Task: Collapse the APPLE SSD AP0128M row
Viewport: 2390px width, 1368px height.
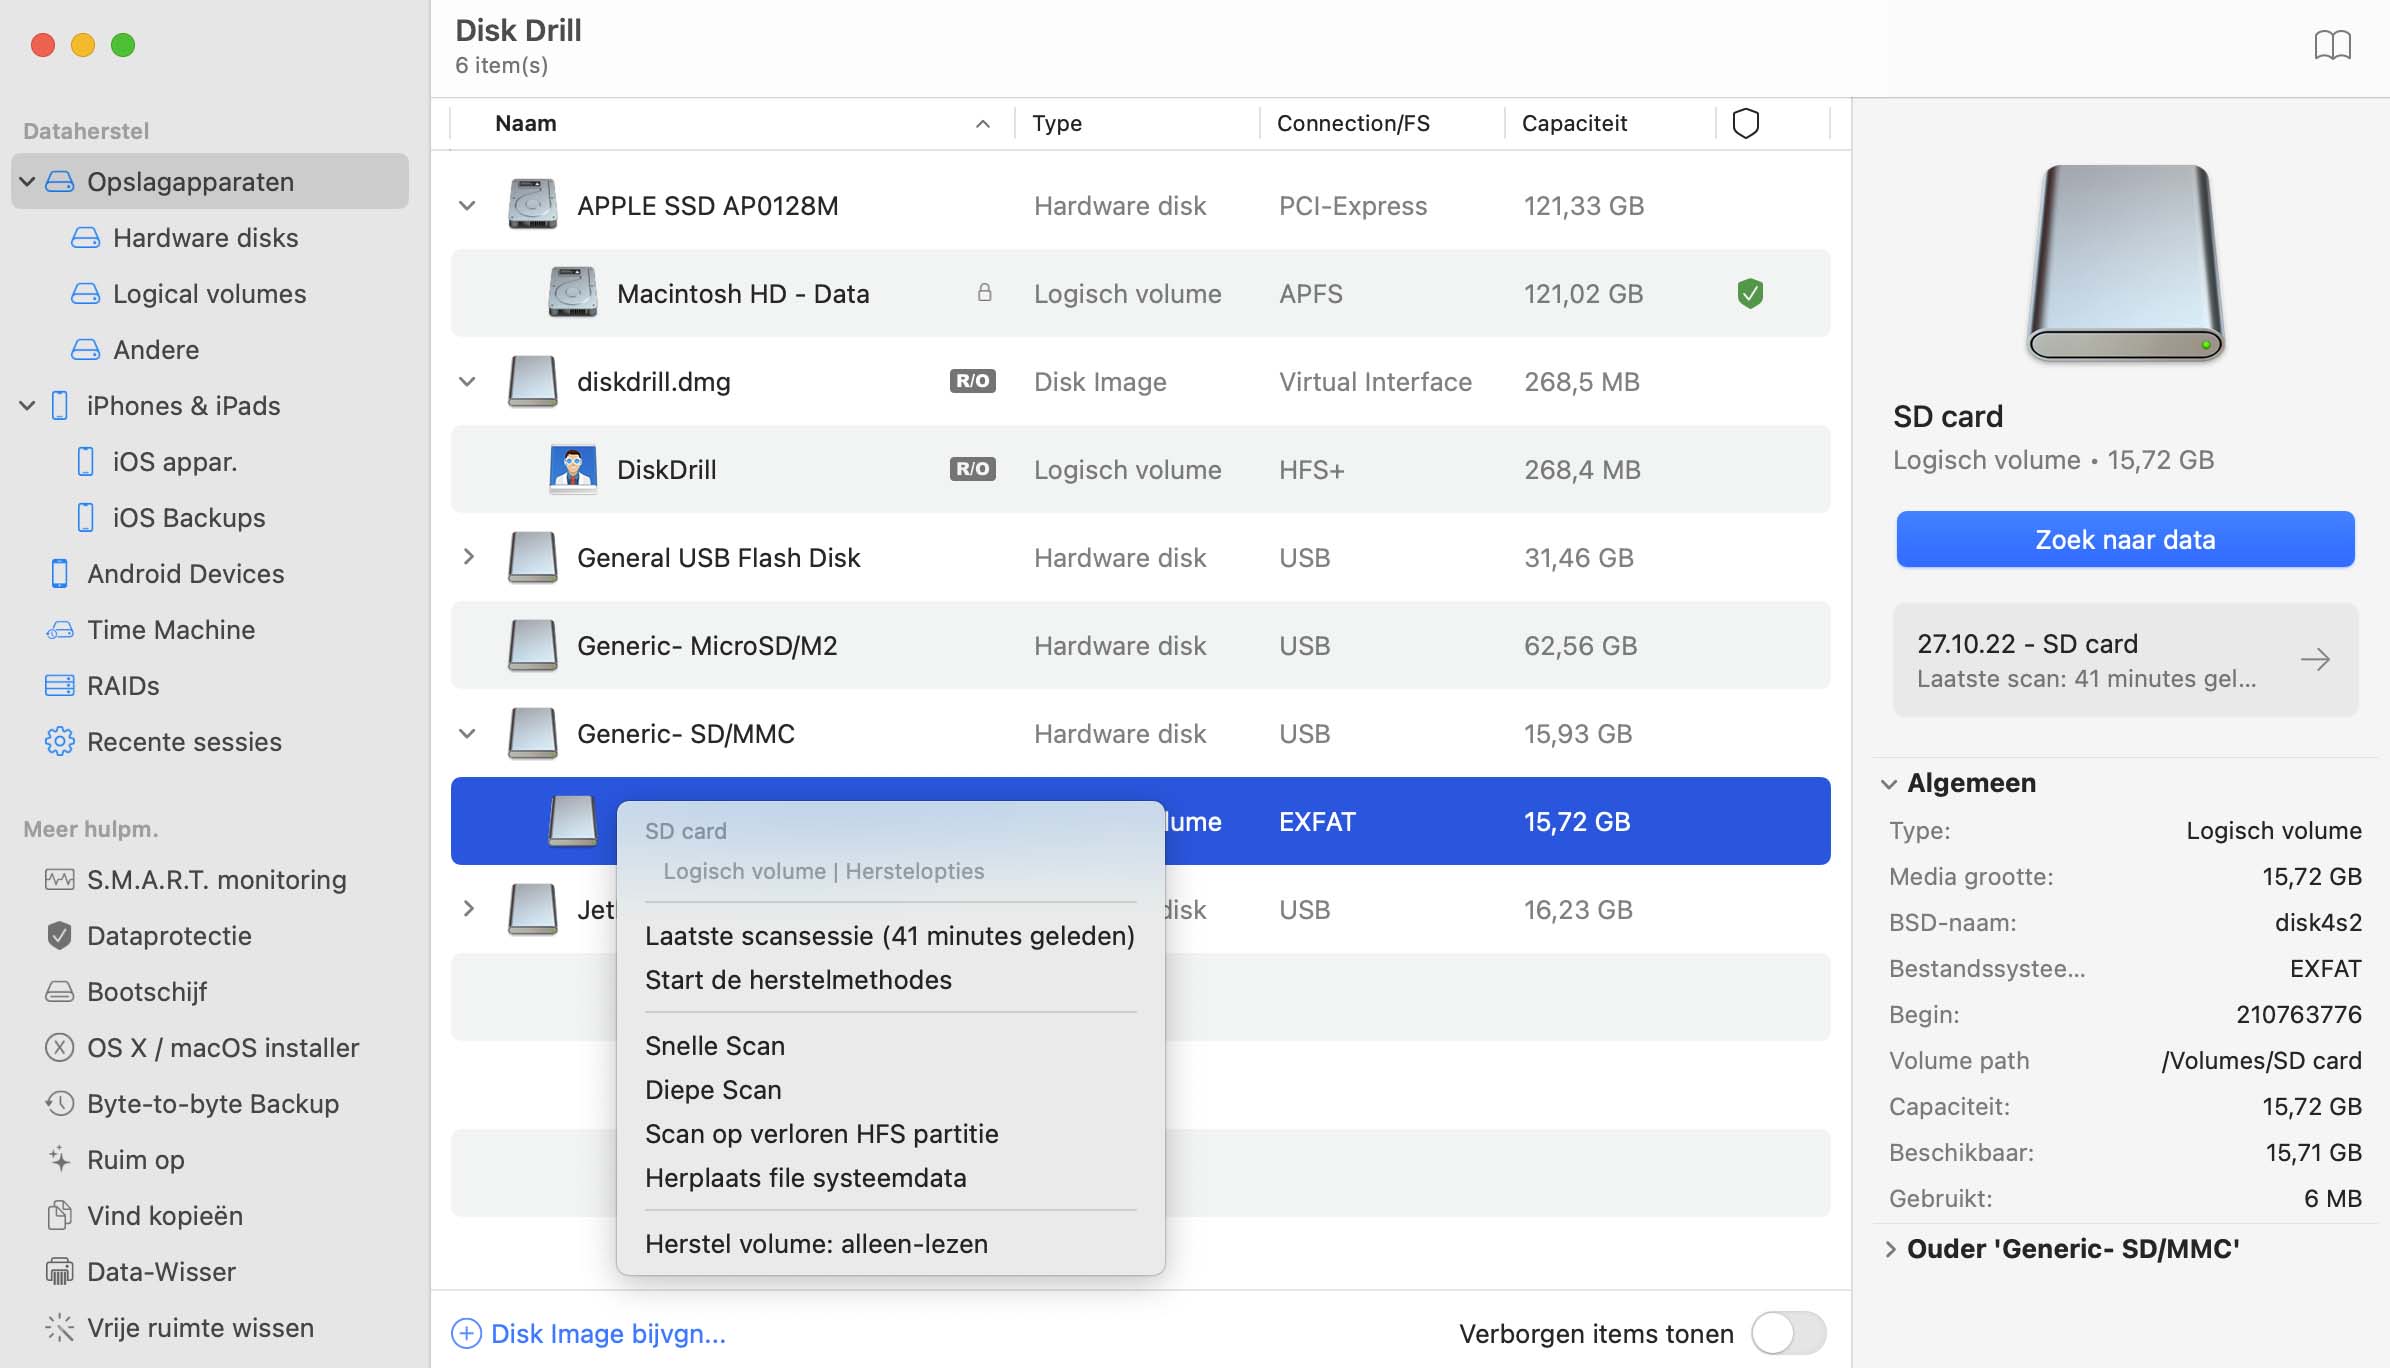Action: pos(467,205)
